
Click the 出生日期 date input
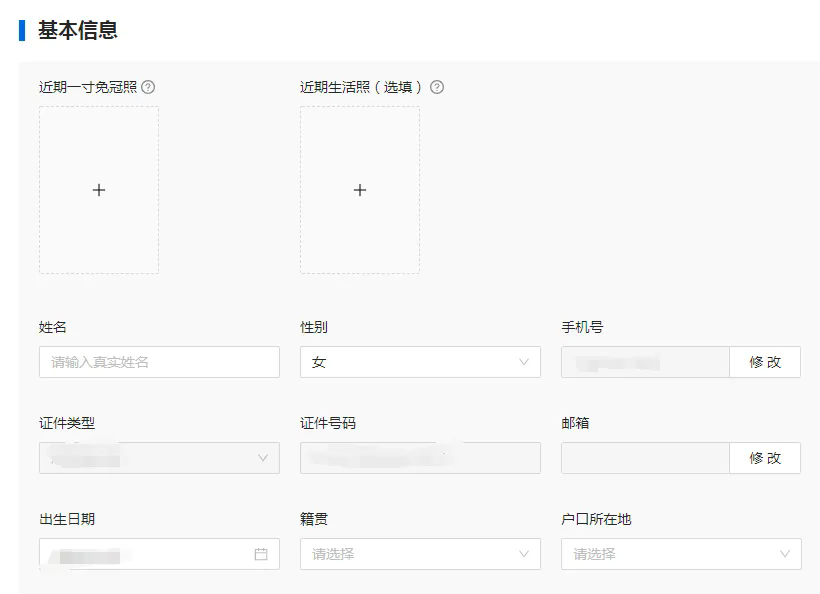tap(145, 554)
